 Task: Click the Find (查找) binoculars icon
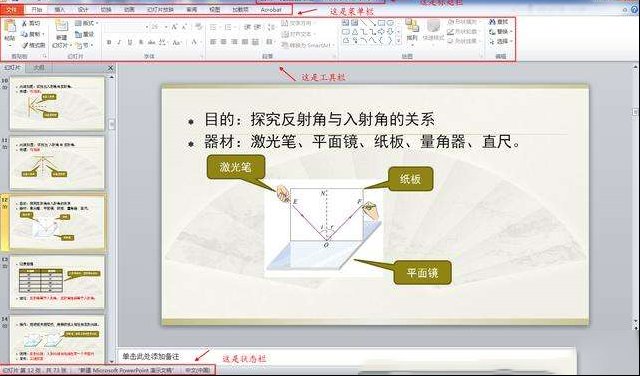click(x=492, y=22)
